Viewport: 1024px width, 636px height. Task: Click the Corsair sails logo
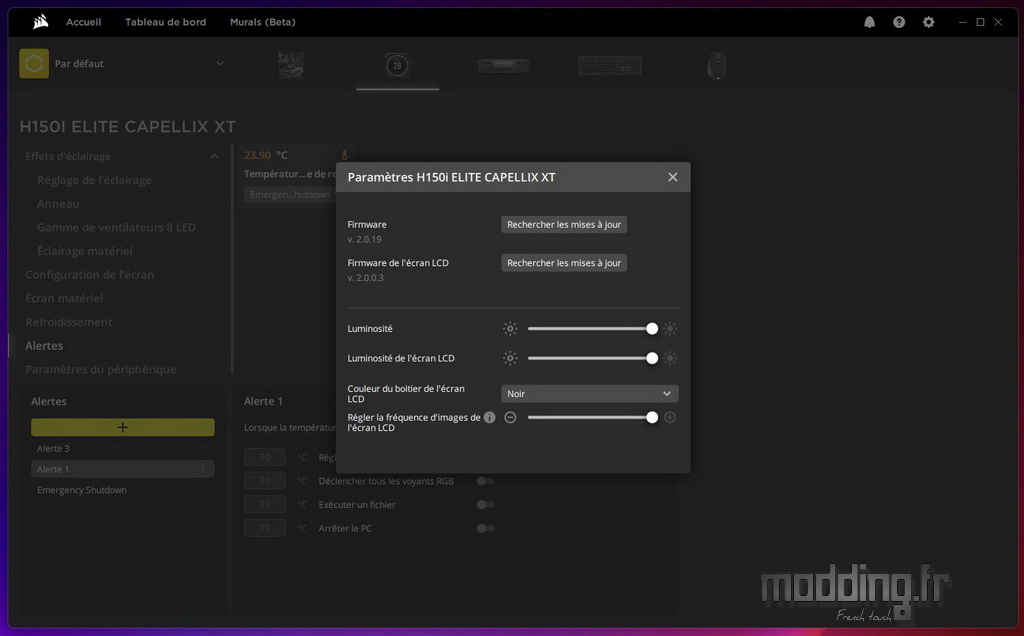point(40,22)
